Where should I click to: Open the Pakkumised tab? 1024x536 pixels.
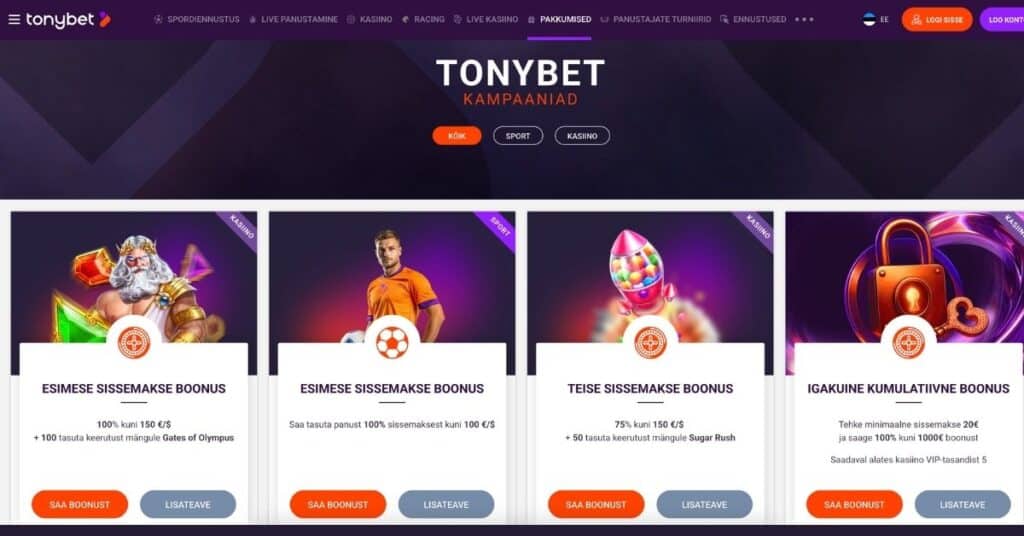tap(559, 20)
